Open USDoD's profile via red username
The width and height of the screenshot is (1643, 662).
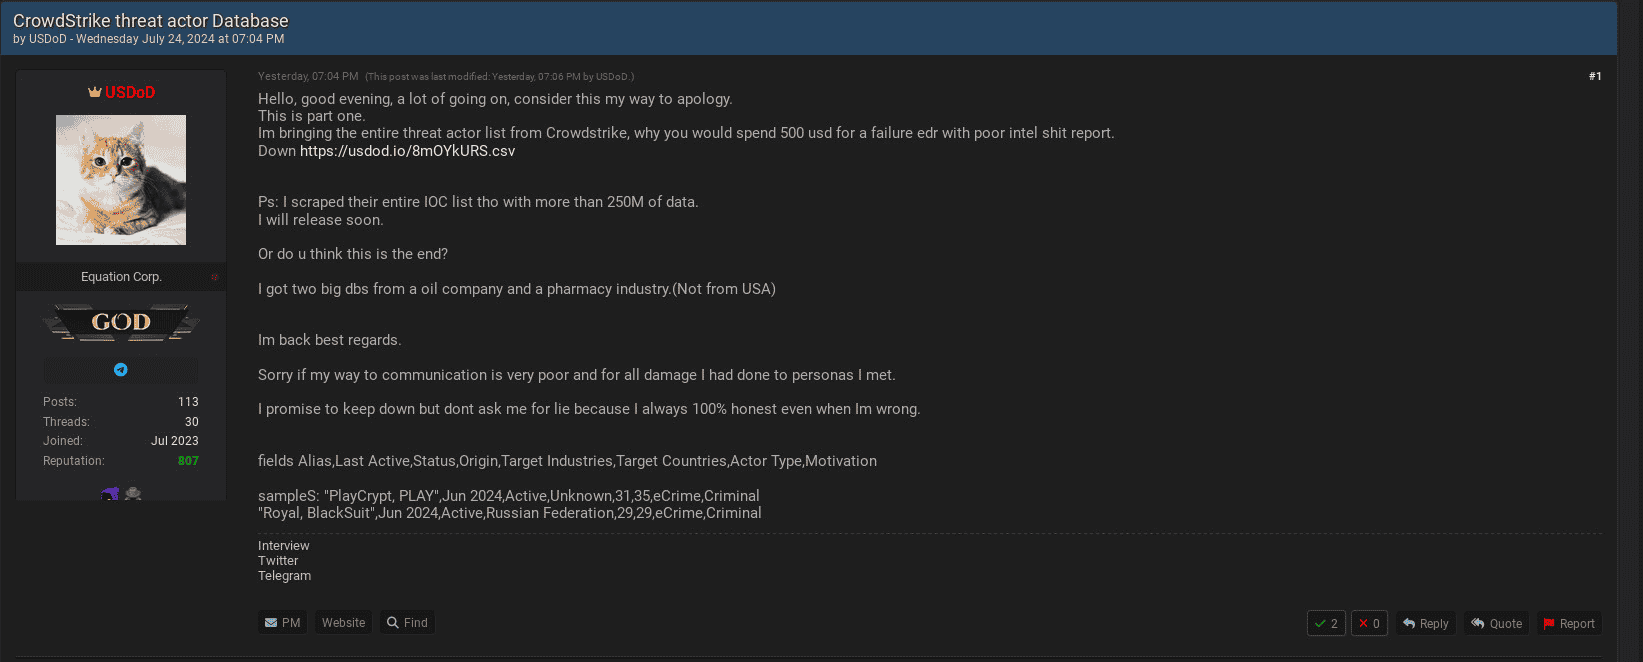(130, 92)
